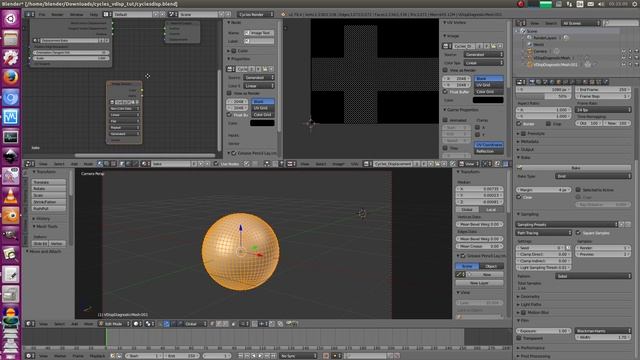Image resolution: width=640 pixels, height=360 pixels.
Task: Open the Playback menu in timeline header
Action: [97, 356]
